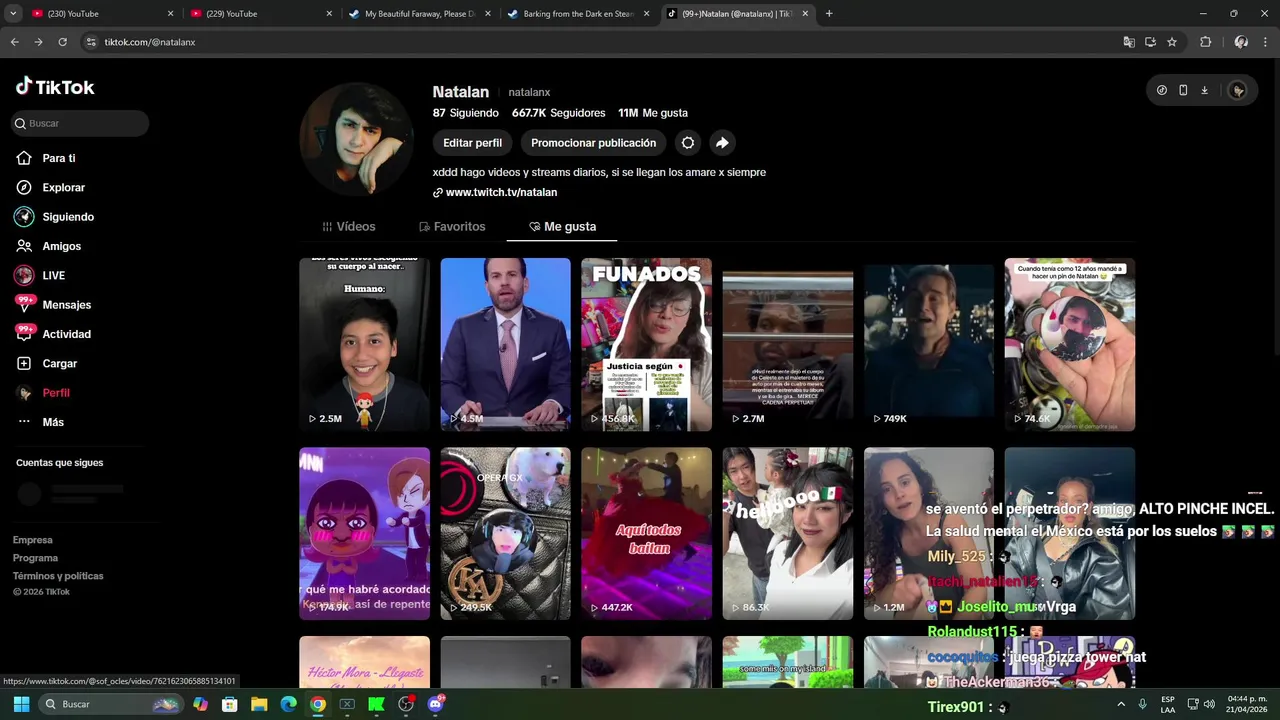Click the TikTok coins icon top right
Screen dimensions: 1280x720
click(1162, 90)
